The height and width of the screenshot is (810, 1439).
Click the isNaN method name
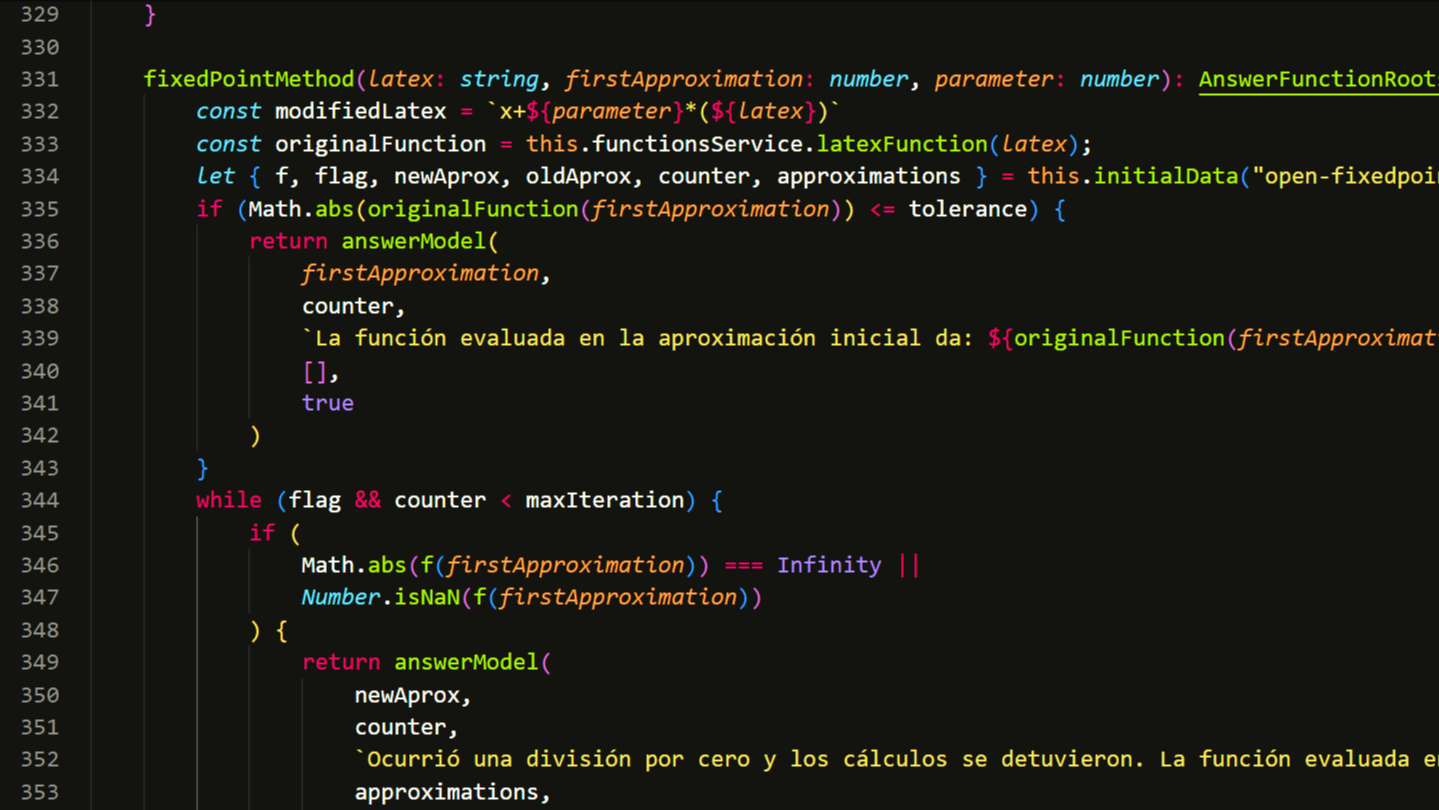tap(427, 597)
